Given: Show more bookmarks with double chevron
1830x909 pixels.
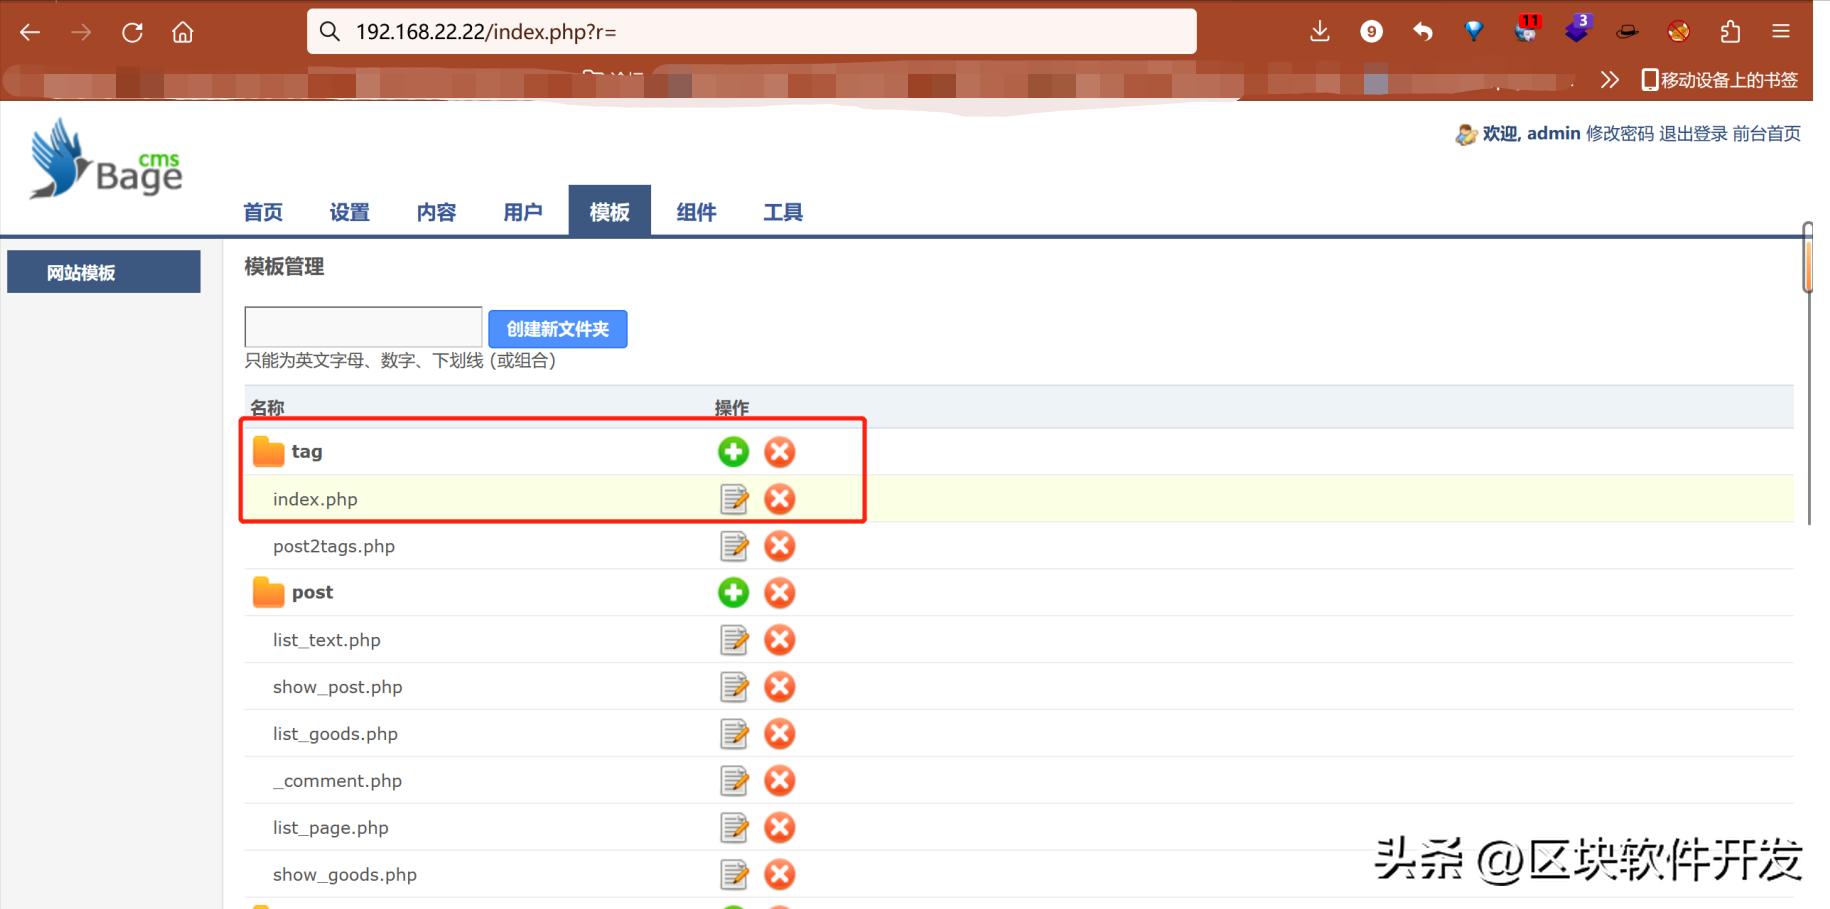Looking at the screenshot, I should pos(1609,80).
